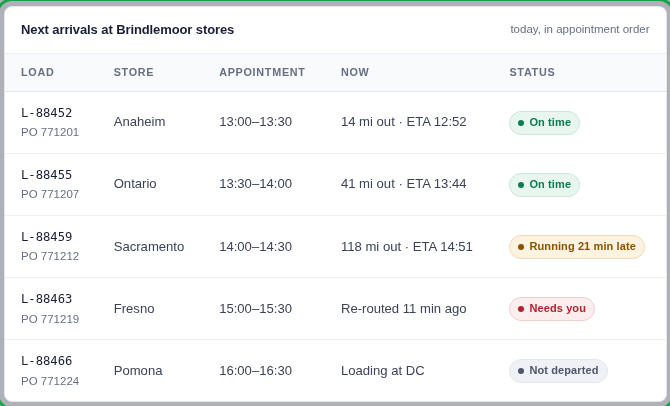Viewport: 670px width, 406px height.
Task: Click PO 771207 under load L-88455
Action: [50, 194]
